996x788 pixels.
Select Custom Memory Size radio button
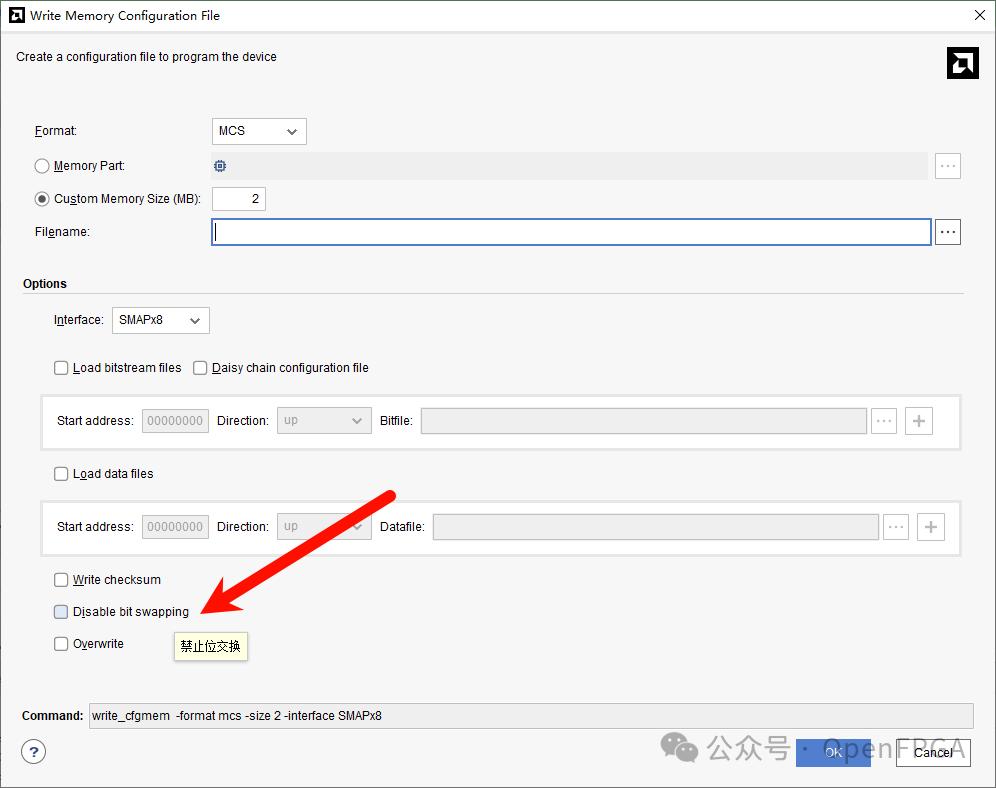42,199
